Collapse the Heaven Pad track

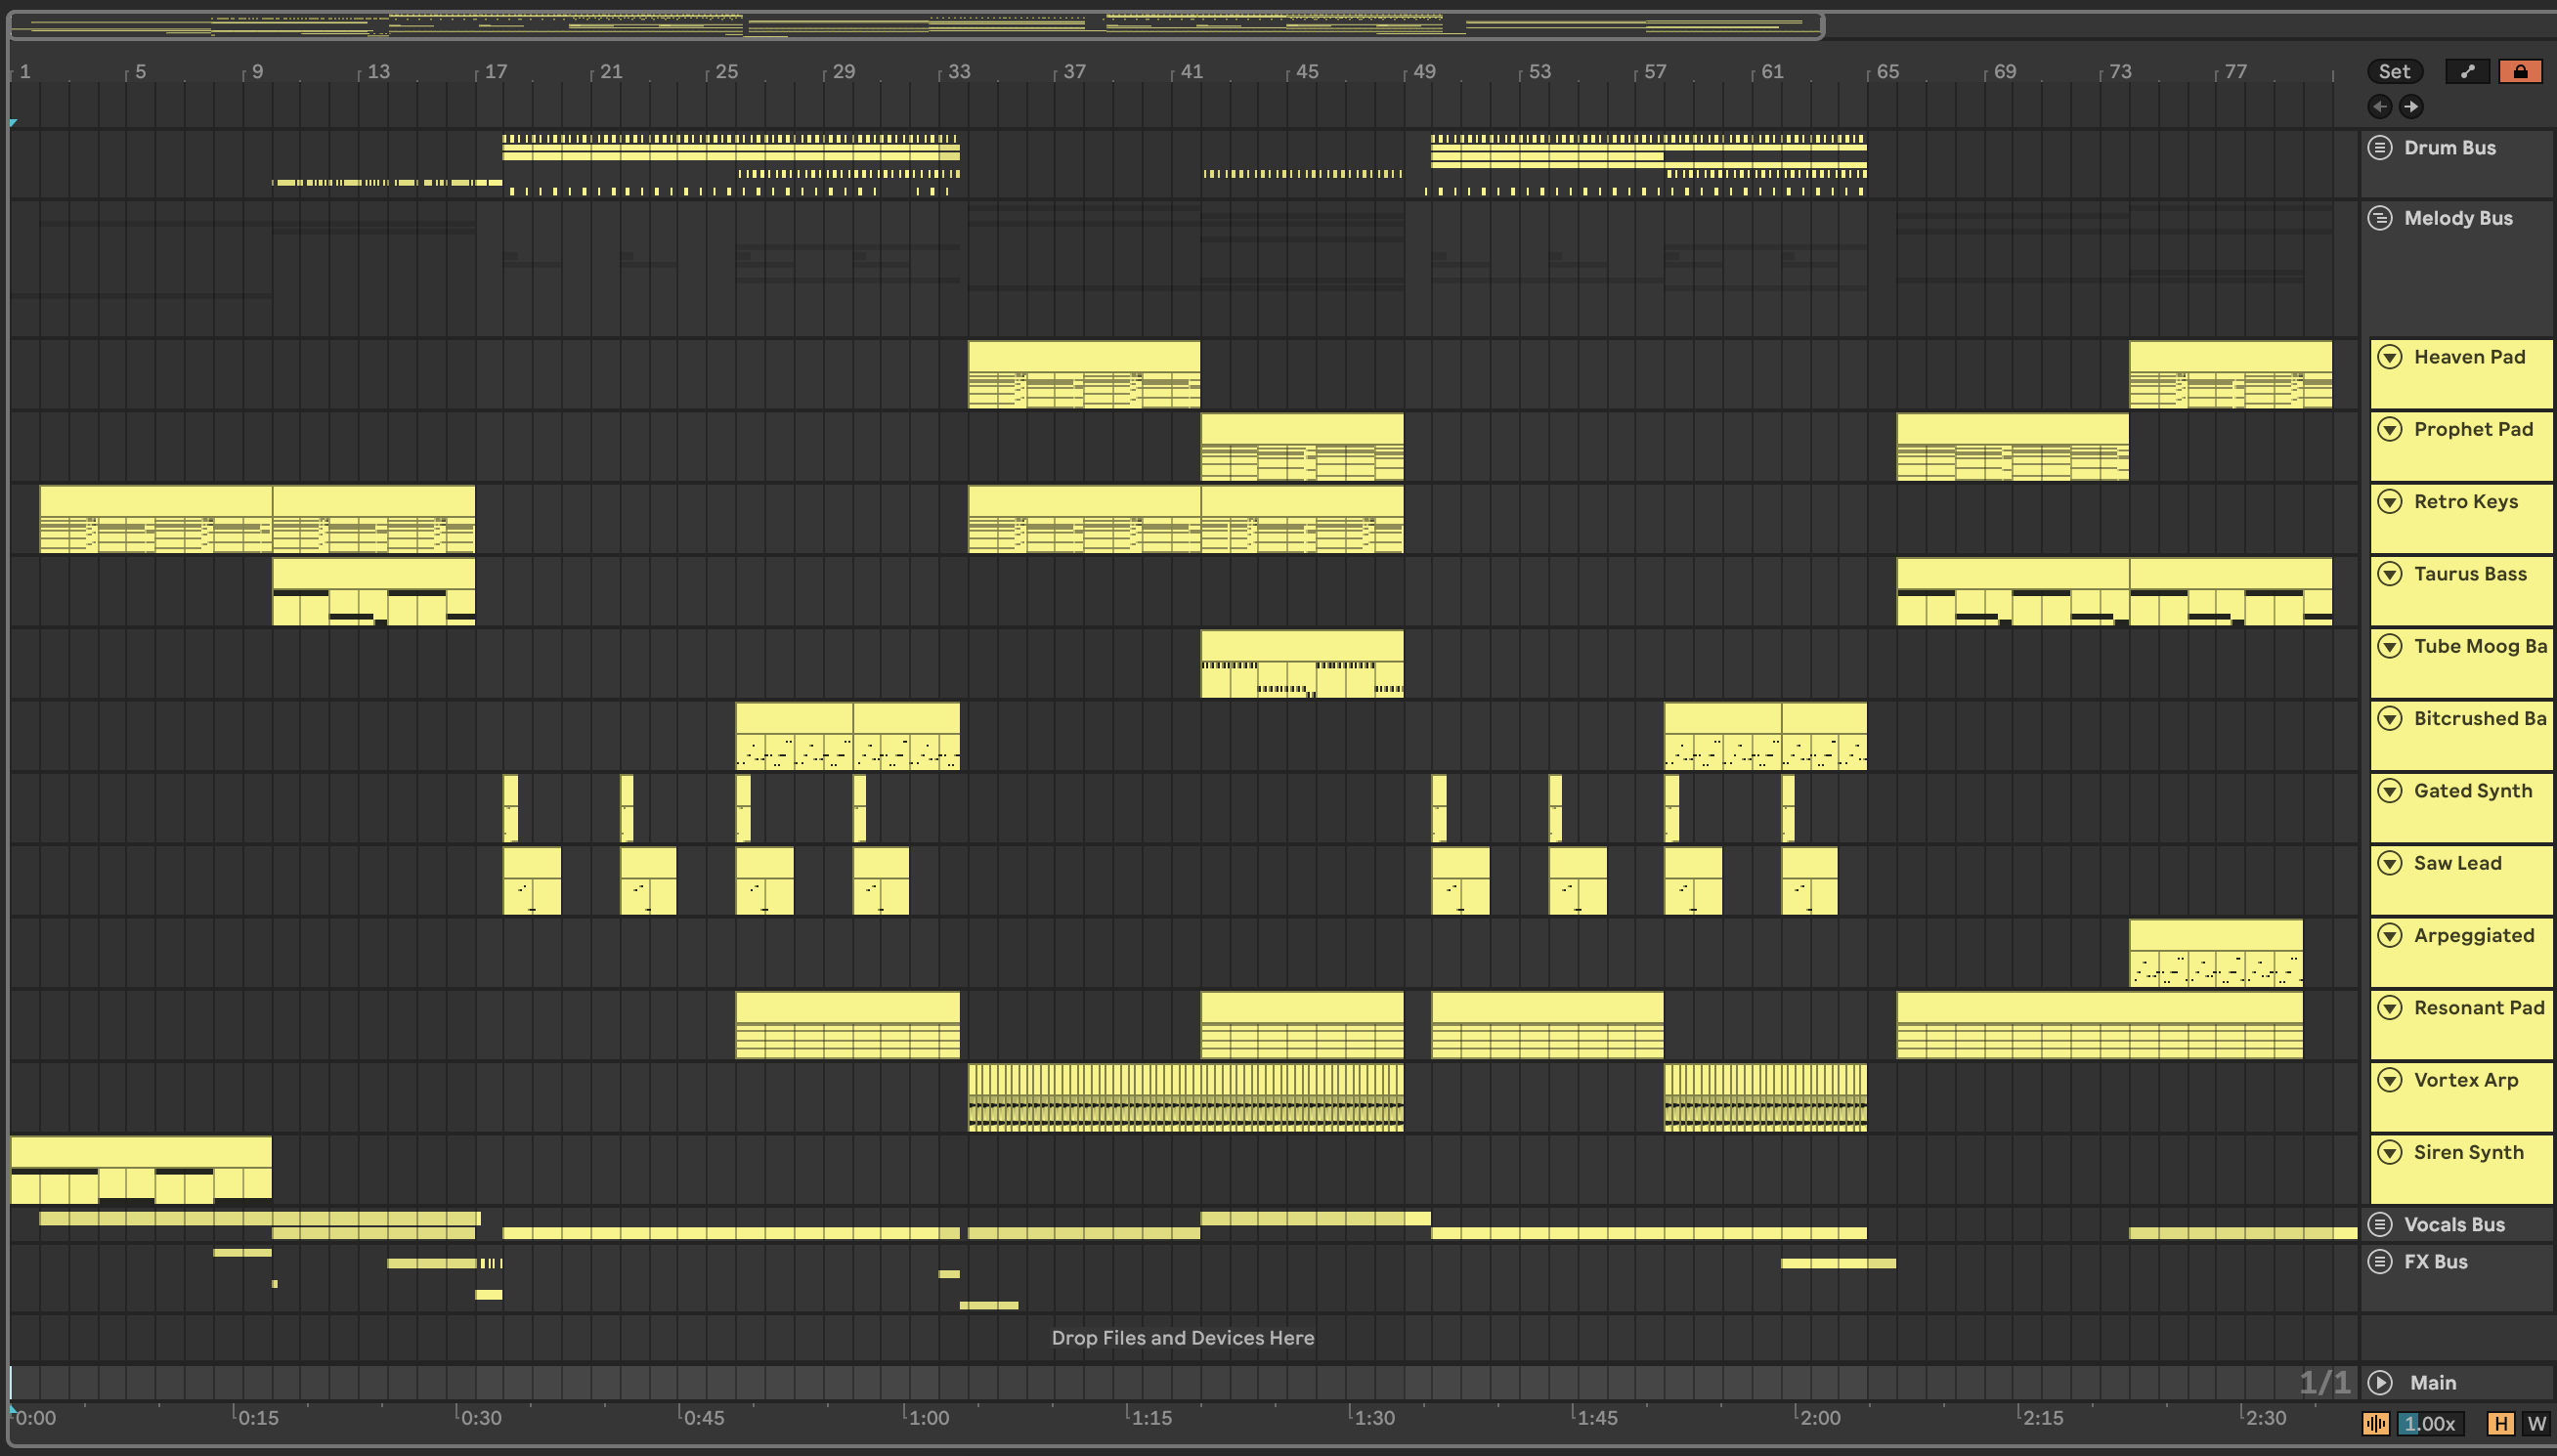2390,357
